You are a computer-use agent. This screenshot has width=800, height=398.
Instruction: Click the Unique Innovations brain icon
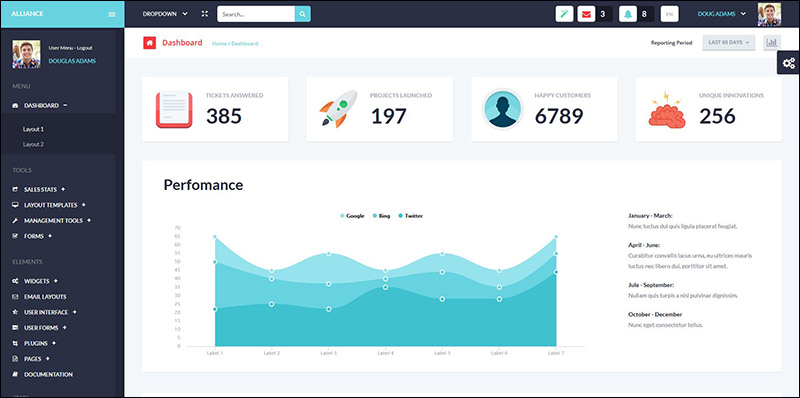[667, 109]
